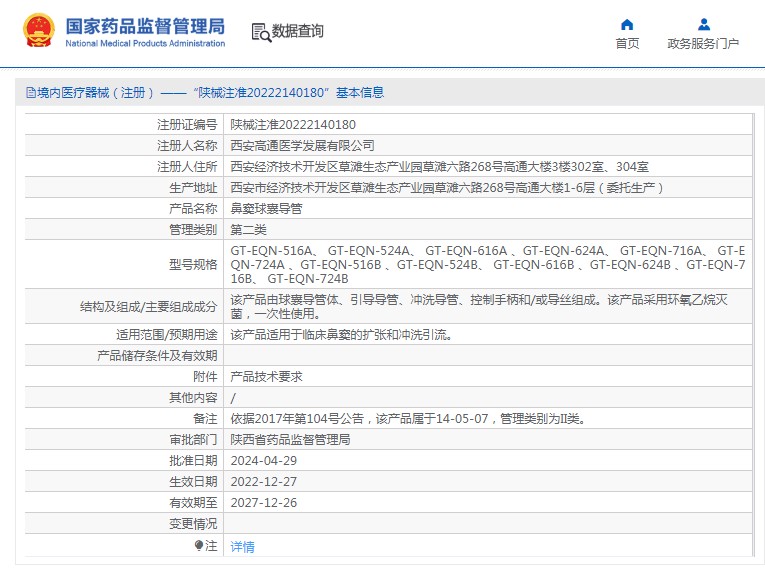Screen dimensions: 765x568
Task: Click the bullet icon beside 注
Action: pos(199,545)
